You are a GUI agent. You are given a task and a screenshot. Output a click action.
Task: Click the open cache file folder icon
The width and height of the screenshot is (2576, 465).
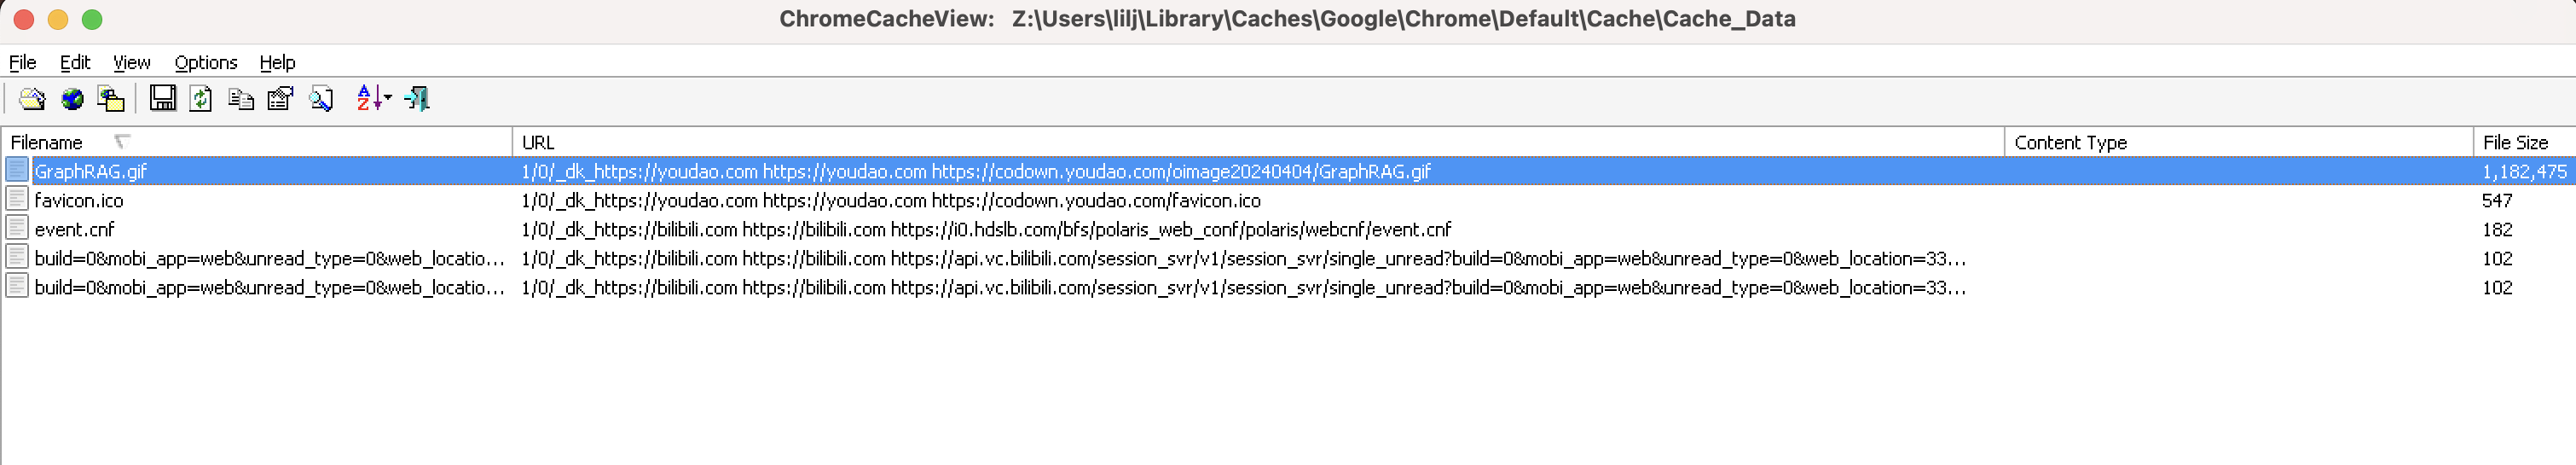tap(32, 98)
